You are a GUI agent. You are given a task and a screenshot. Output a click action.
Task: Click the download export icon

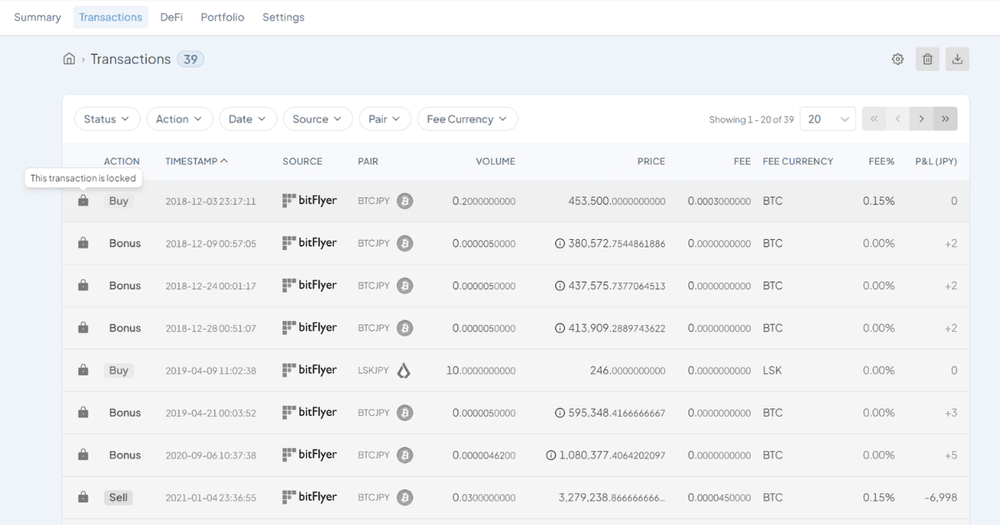957,59
